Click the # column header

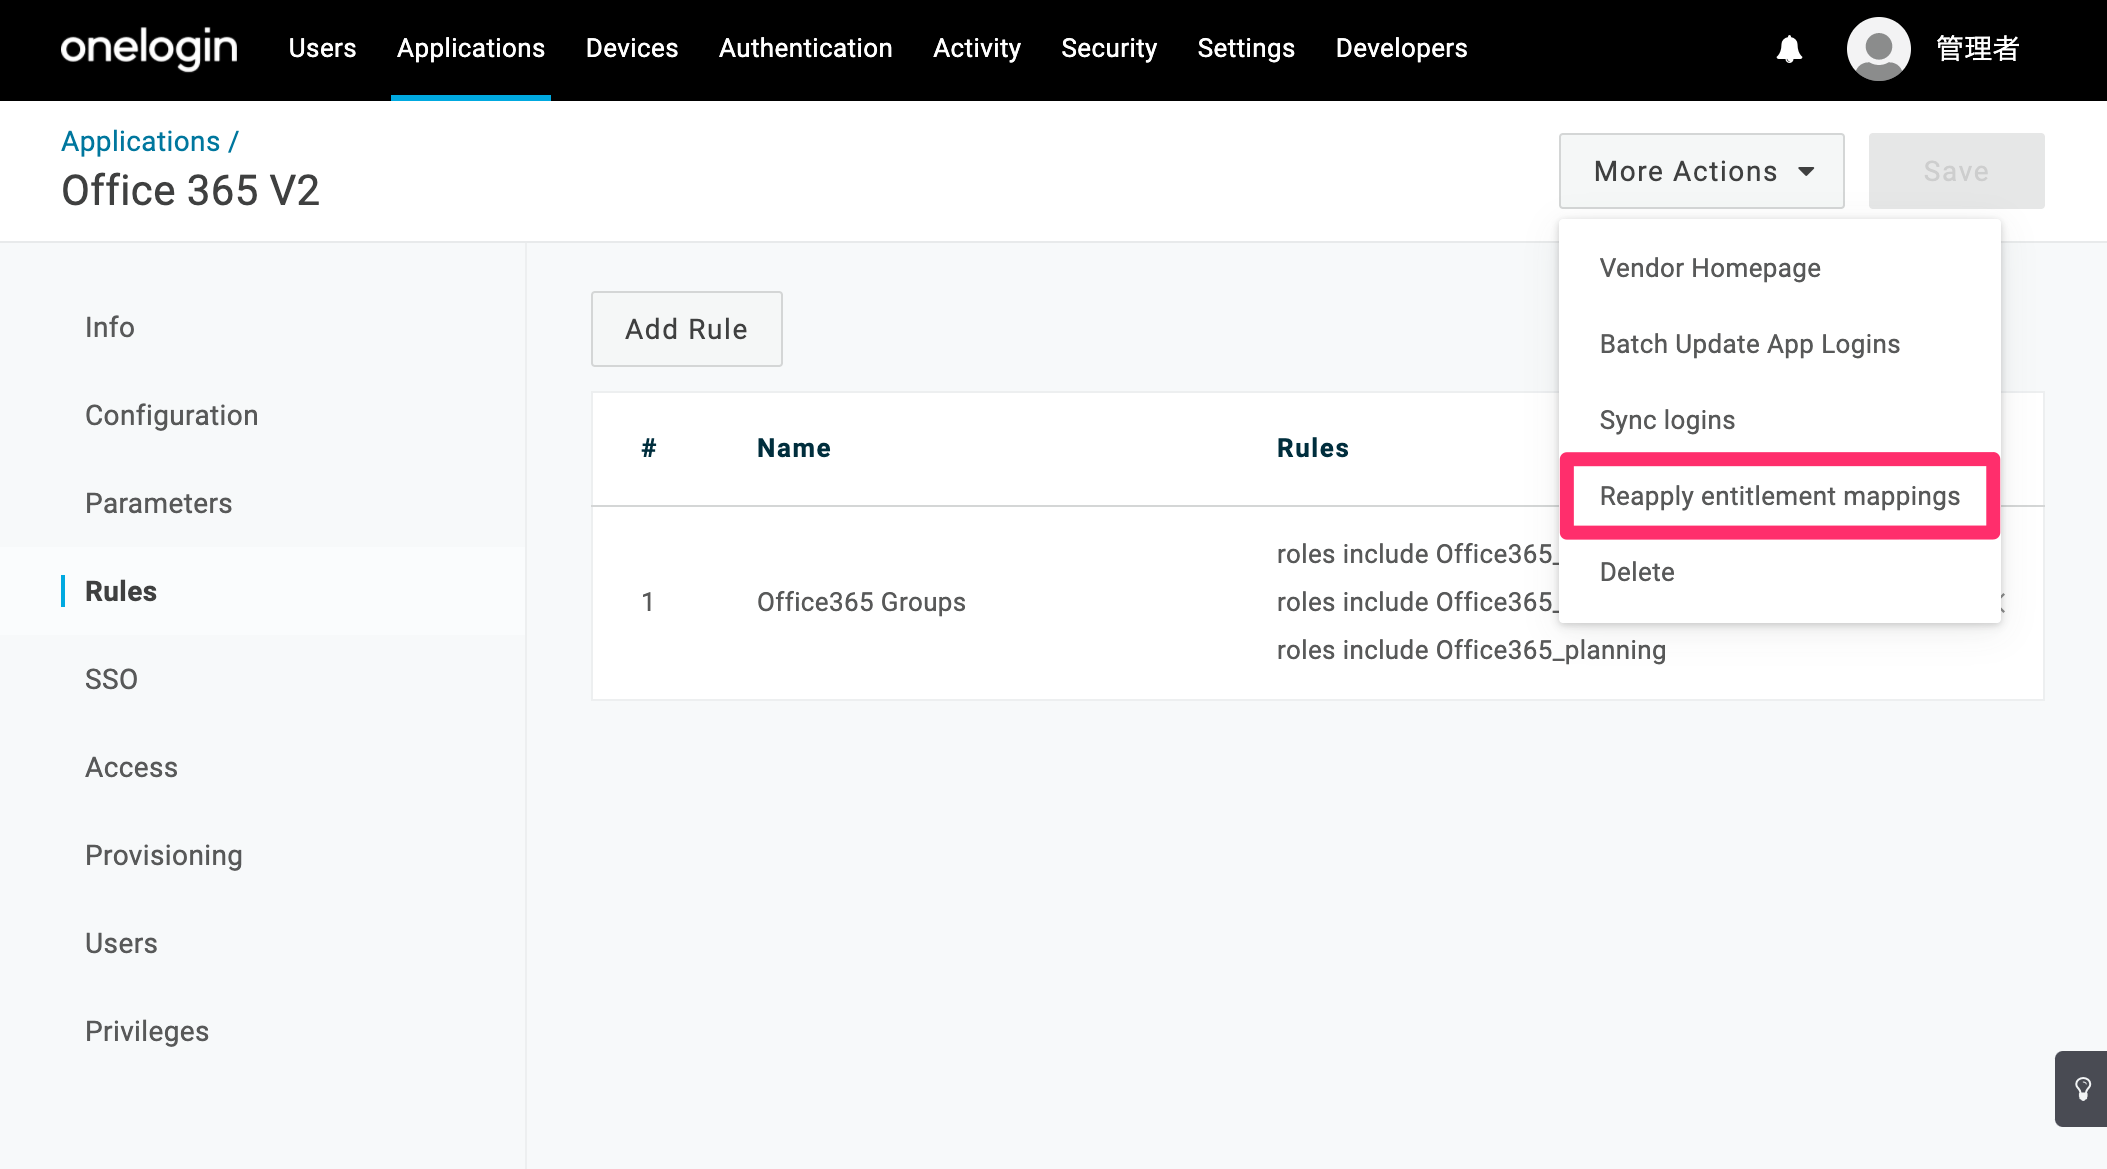coord(648,448)
